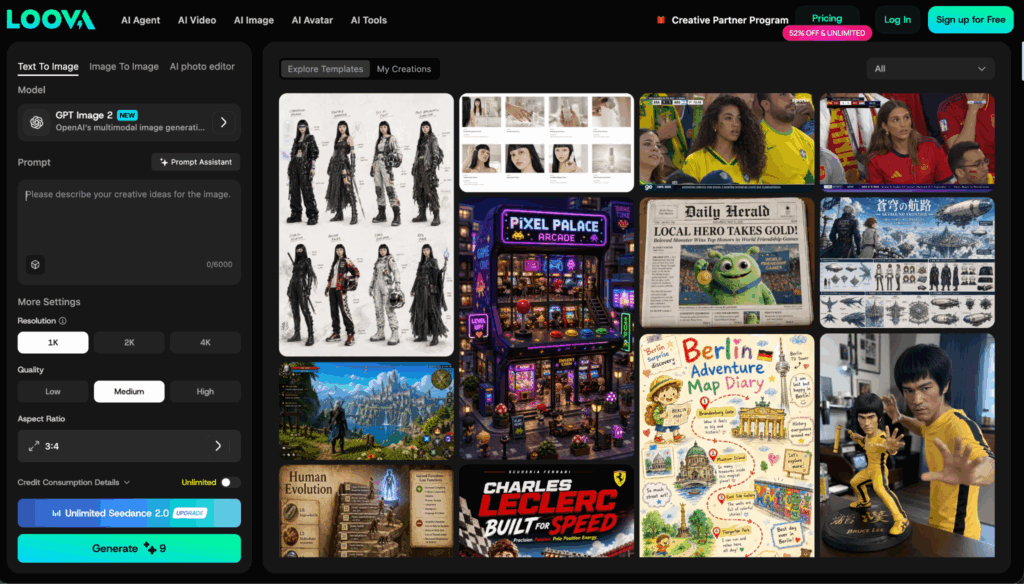Image resolution: width=1024 pixels, height=584 pixels.
Task: Open the Bruce Lee figurine template
Action: tap(907, 446)
